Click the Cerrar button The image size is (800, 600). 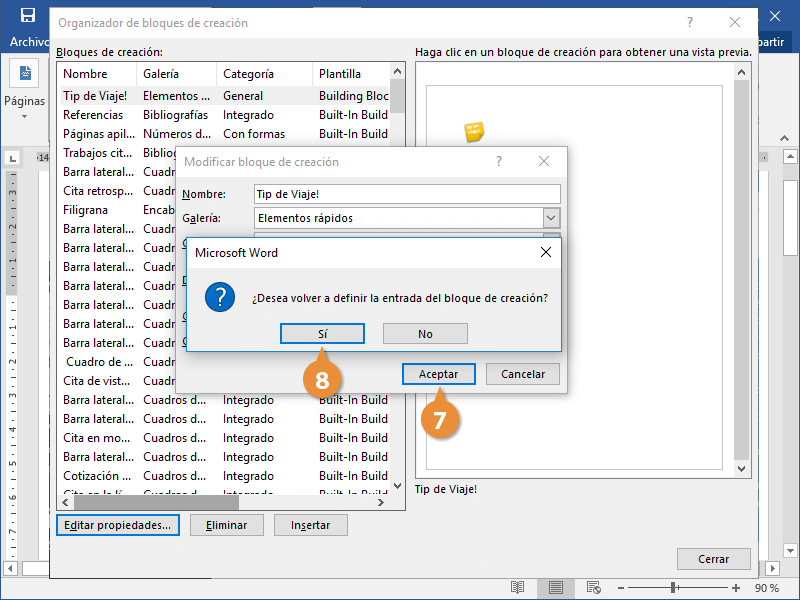point(713,559)
